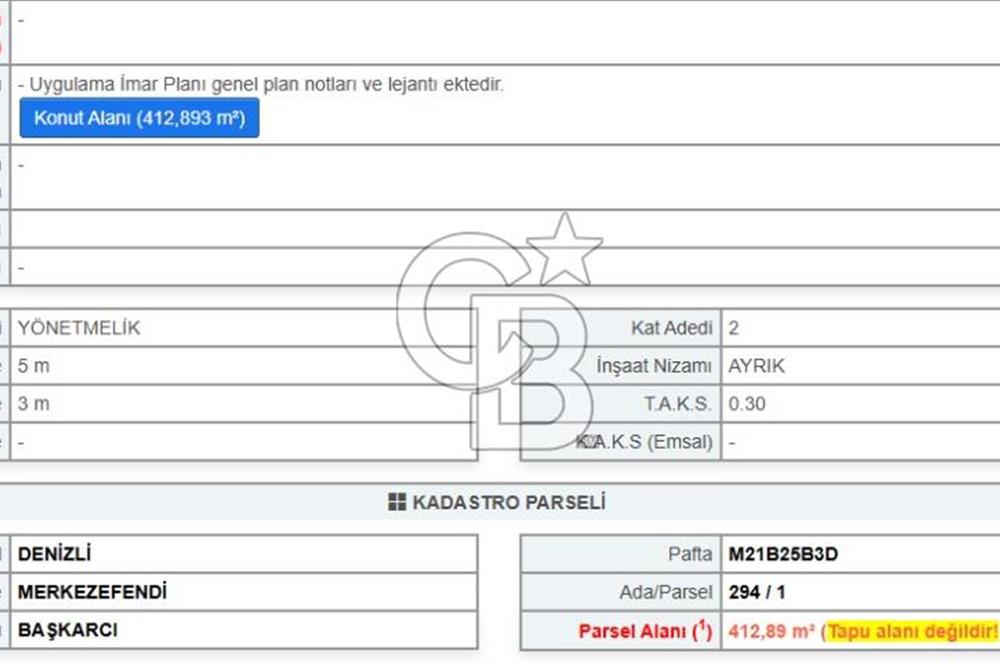
Task: Click the K.A.K.S (Emsal) label
Action: coord(645,442)
